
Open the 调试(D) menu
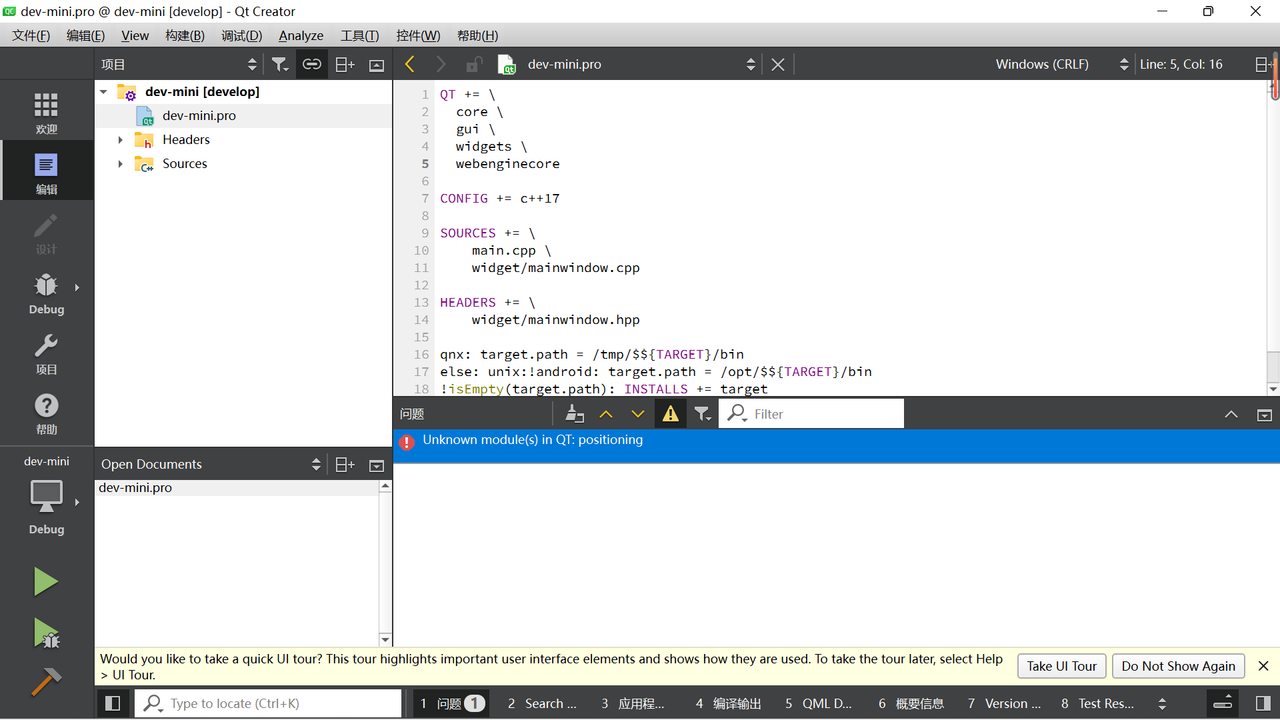(241, 35)
